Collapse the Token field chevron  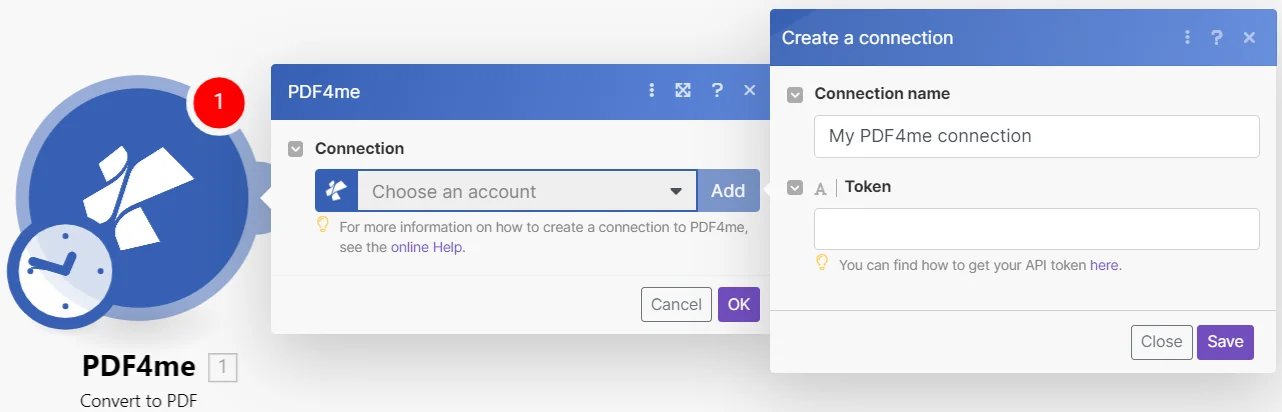796,187
